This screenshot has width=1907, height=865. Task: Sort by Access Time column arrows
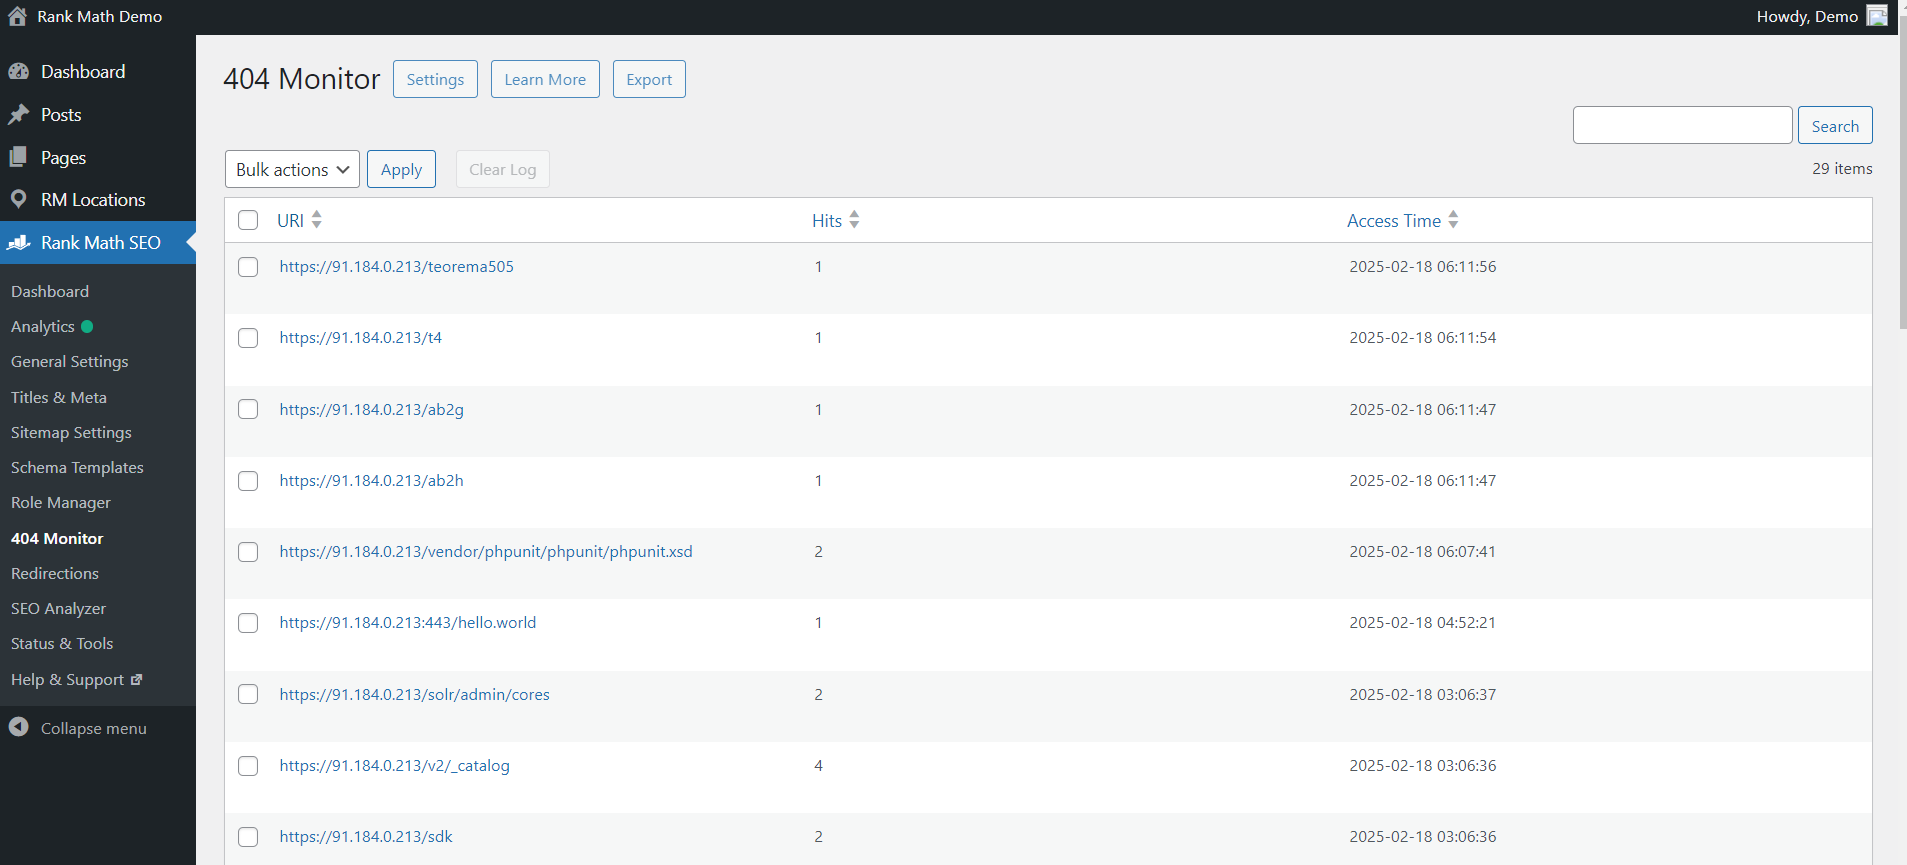tap(1453, 220)
